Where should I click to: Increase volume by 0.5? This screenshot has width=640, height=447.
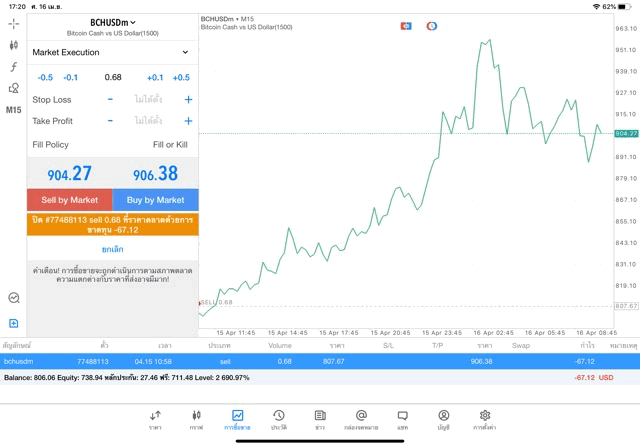click(x=181, y=78)
